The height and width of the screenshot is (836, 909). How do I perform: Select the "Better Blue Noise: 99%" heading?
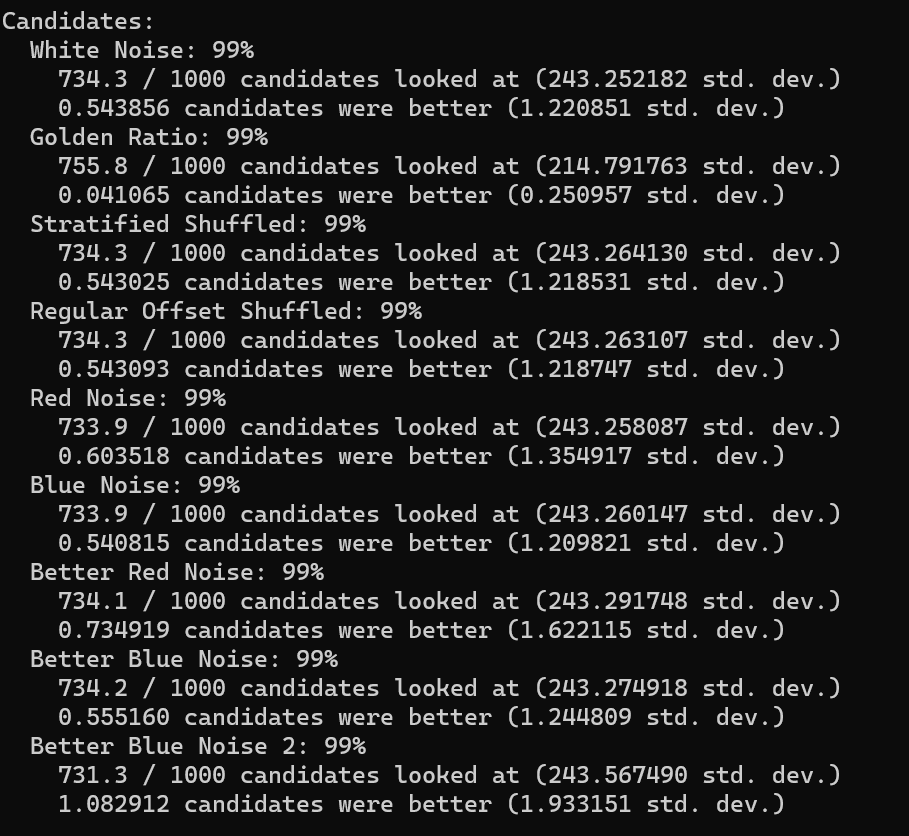(183, 658)
